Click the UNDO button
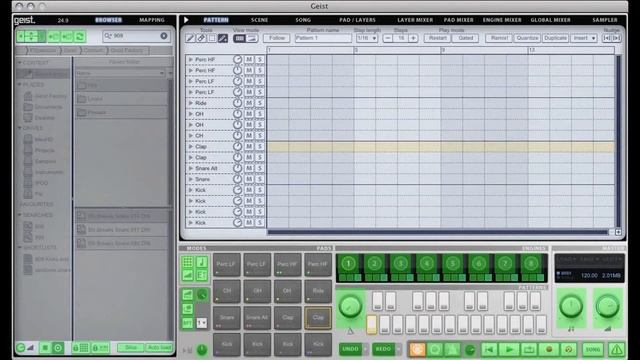Viewport: 640px width, 360px height. pyautogui.click(x=350, y=349)
